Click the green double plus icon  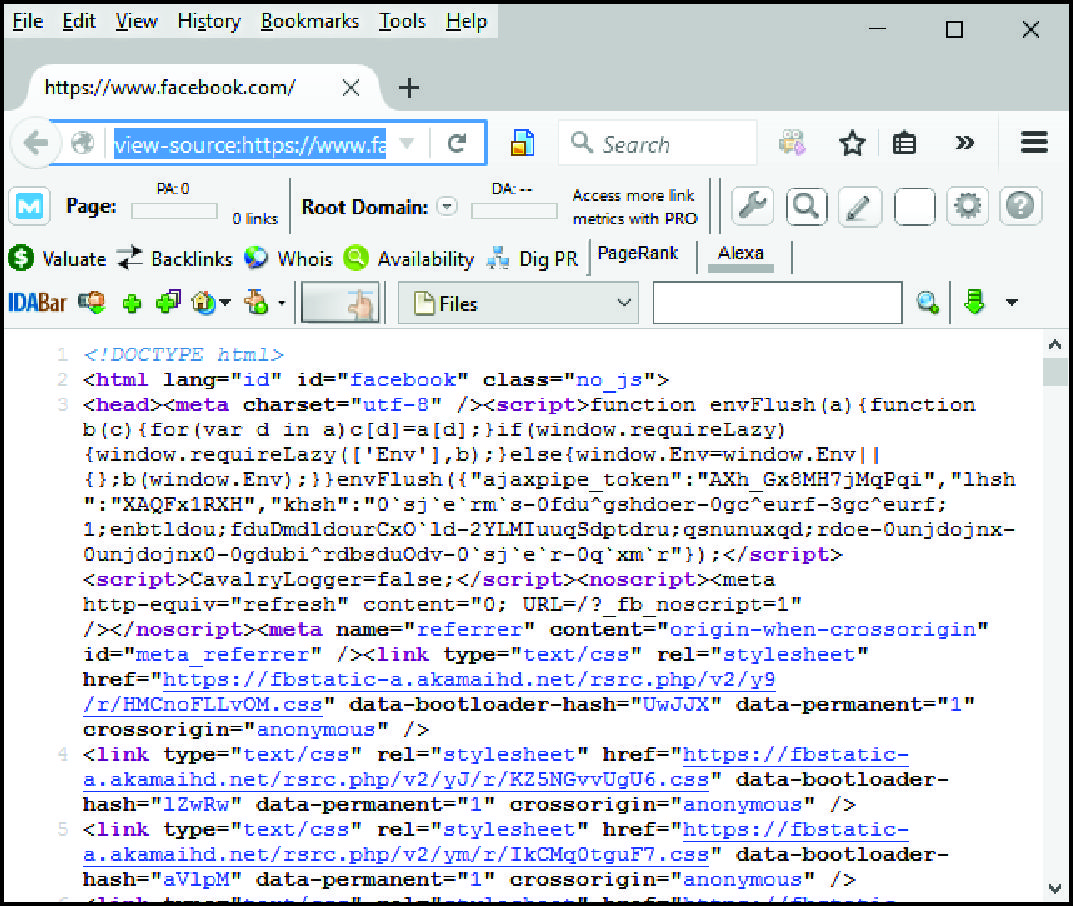(168, 302)
